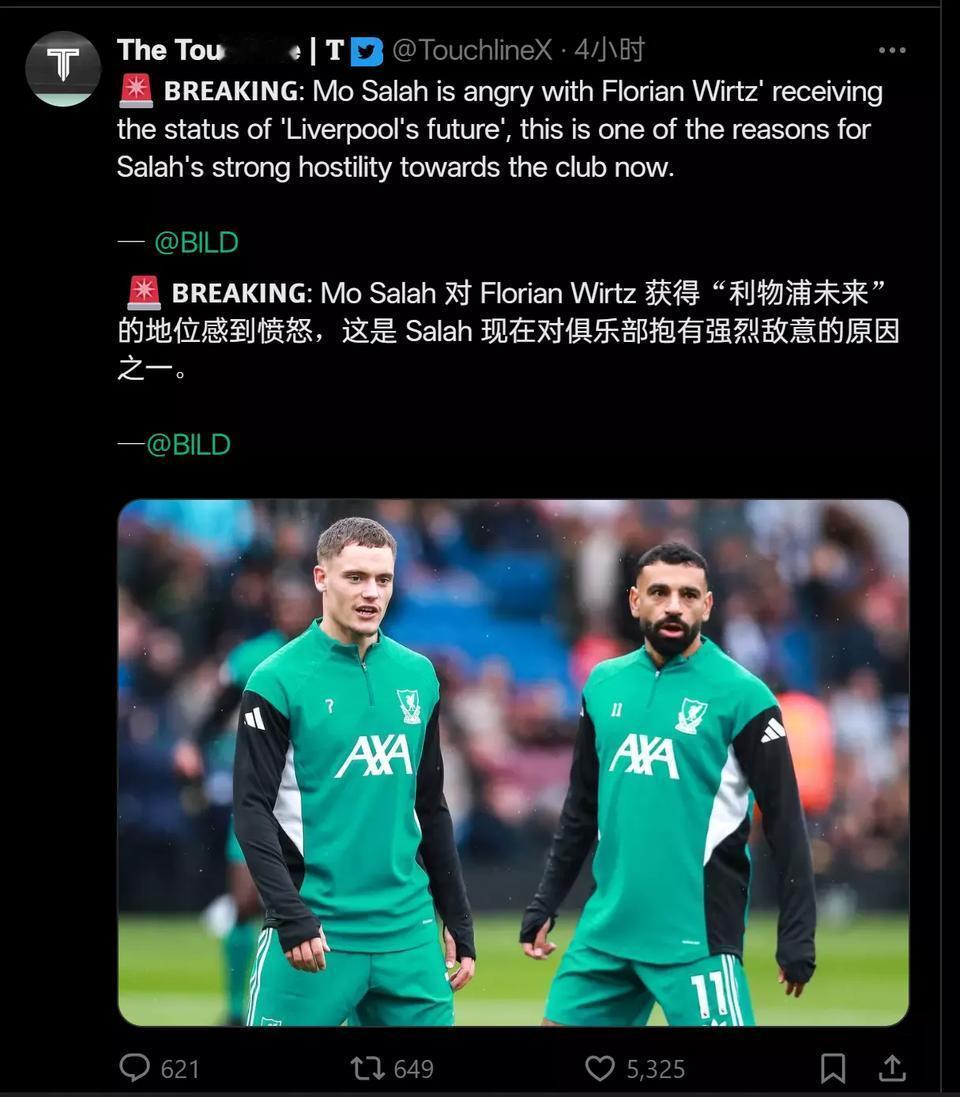The width and height of the screenshot is (960, 1097).
Task: Click the Twitter bird logo badge
Action: 367,51
